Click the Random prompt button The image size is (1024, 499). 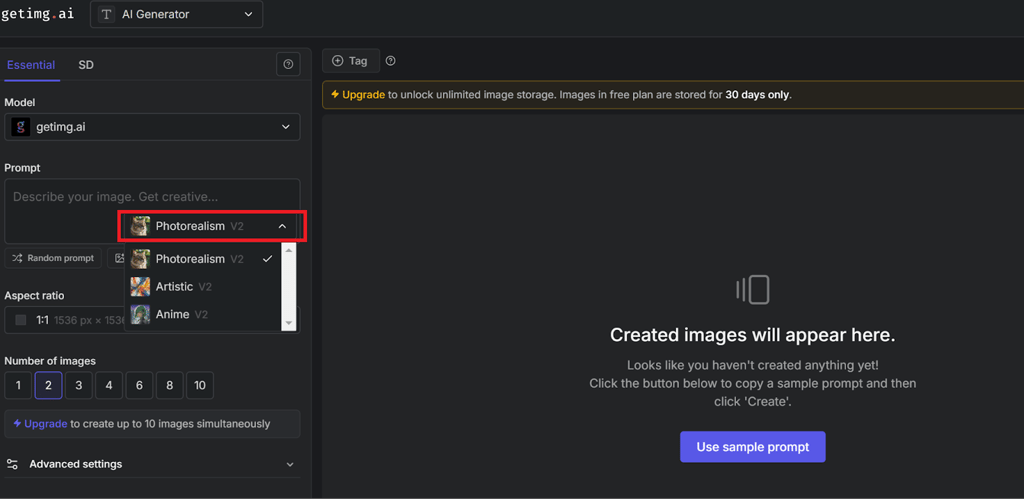pos(54,258)
